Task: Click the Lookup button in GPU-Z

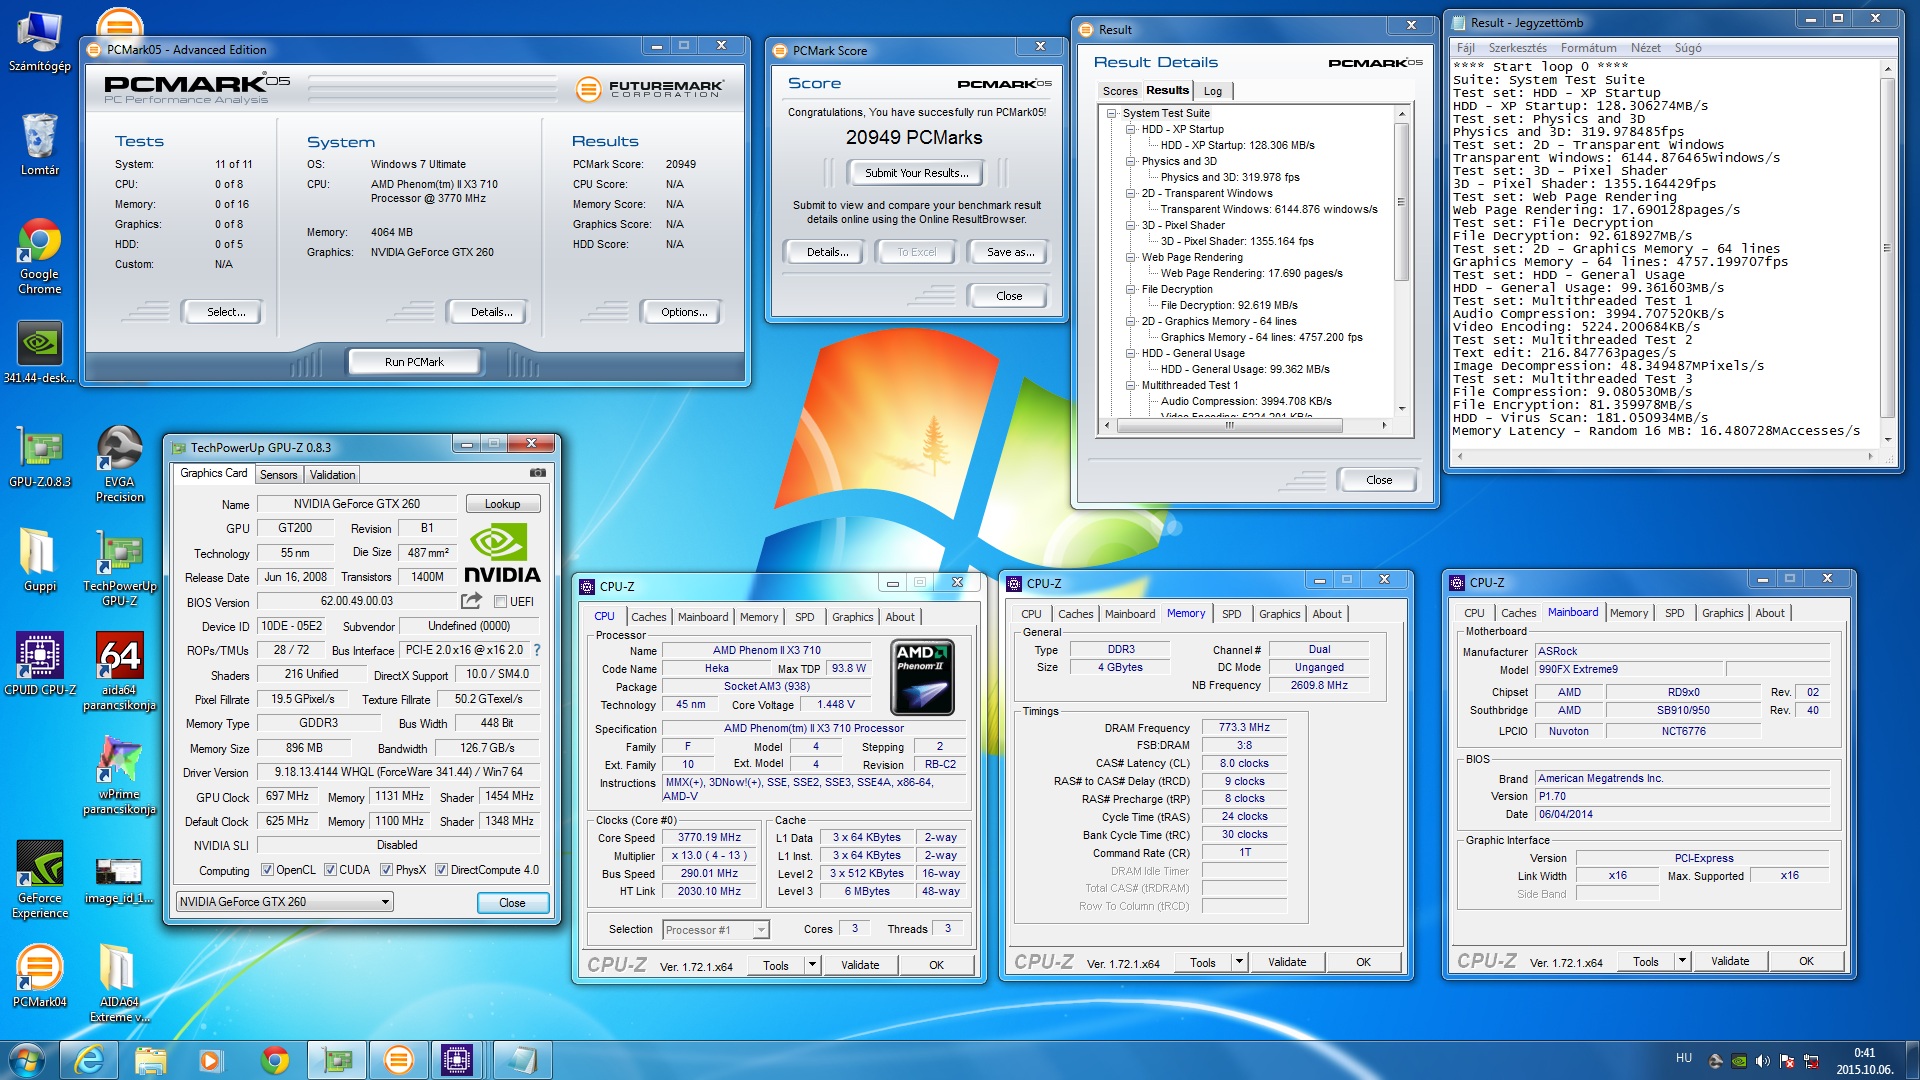Action: click(x=502, y=504)
